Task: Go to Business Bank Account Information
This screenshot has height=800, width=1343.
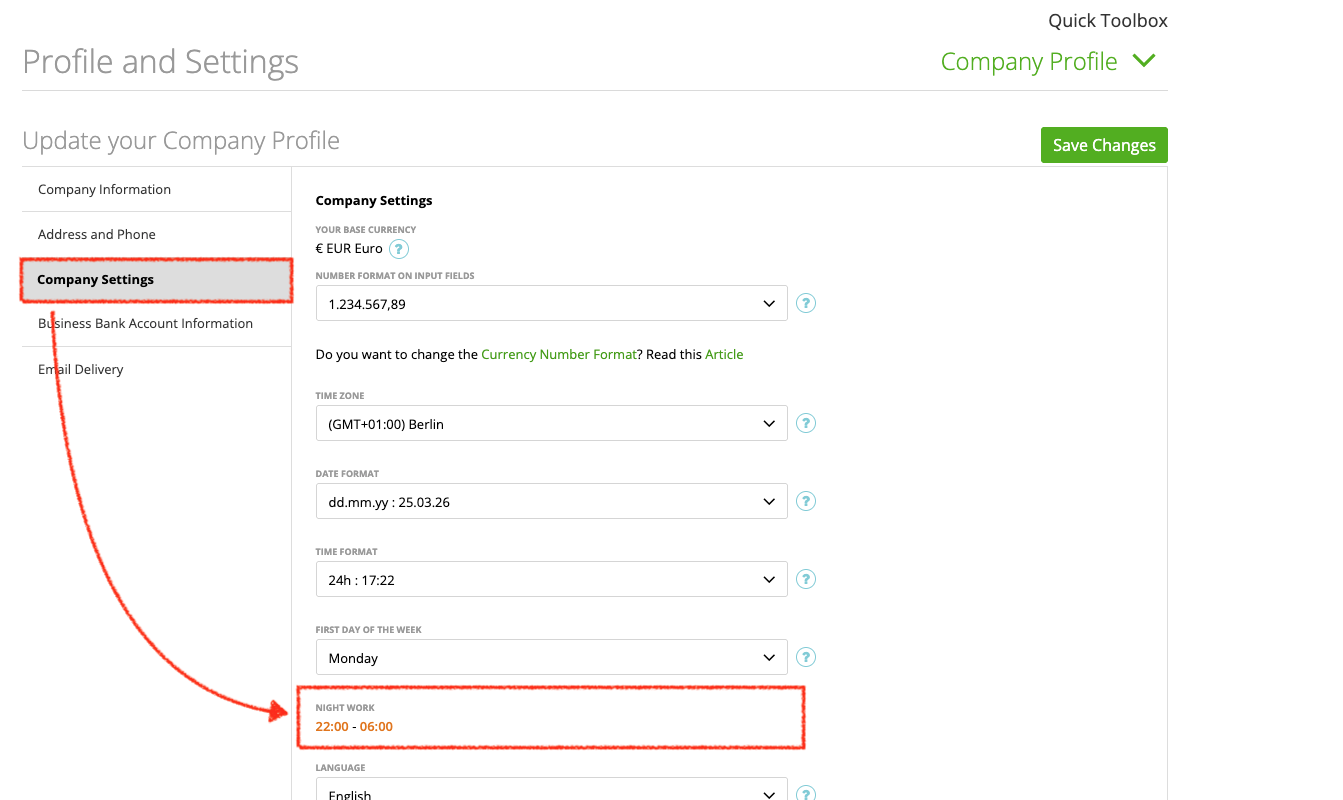Action: coord(145,323)
